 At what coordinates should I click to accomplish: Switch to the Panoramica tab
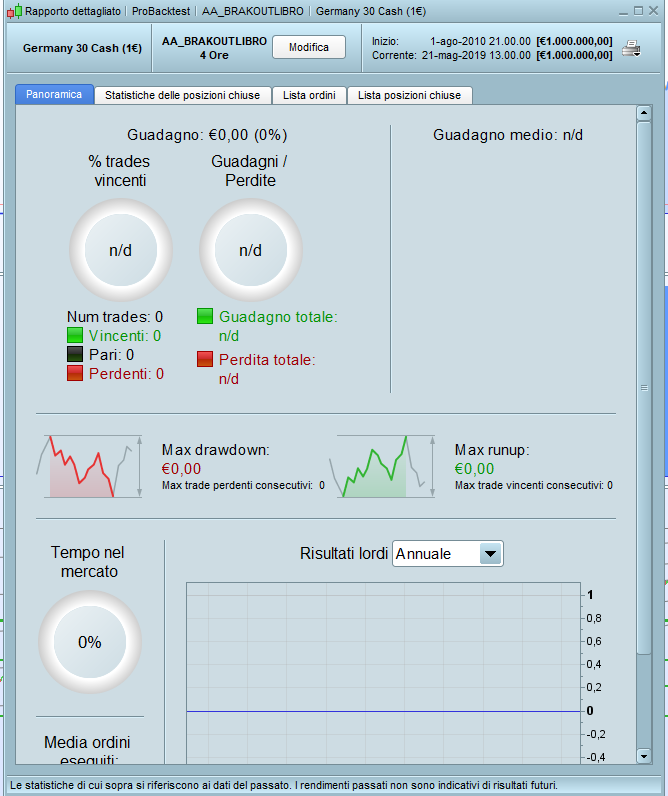[54, 94]
